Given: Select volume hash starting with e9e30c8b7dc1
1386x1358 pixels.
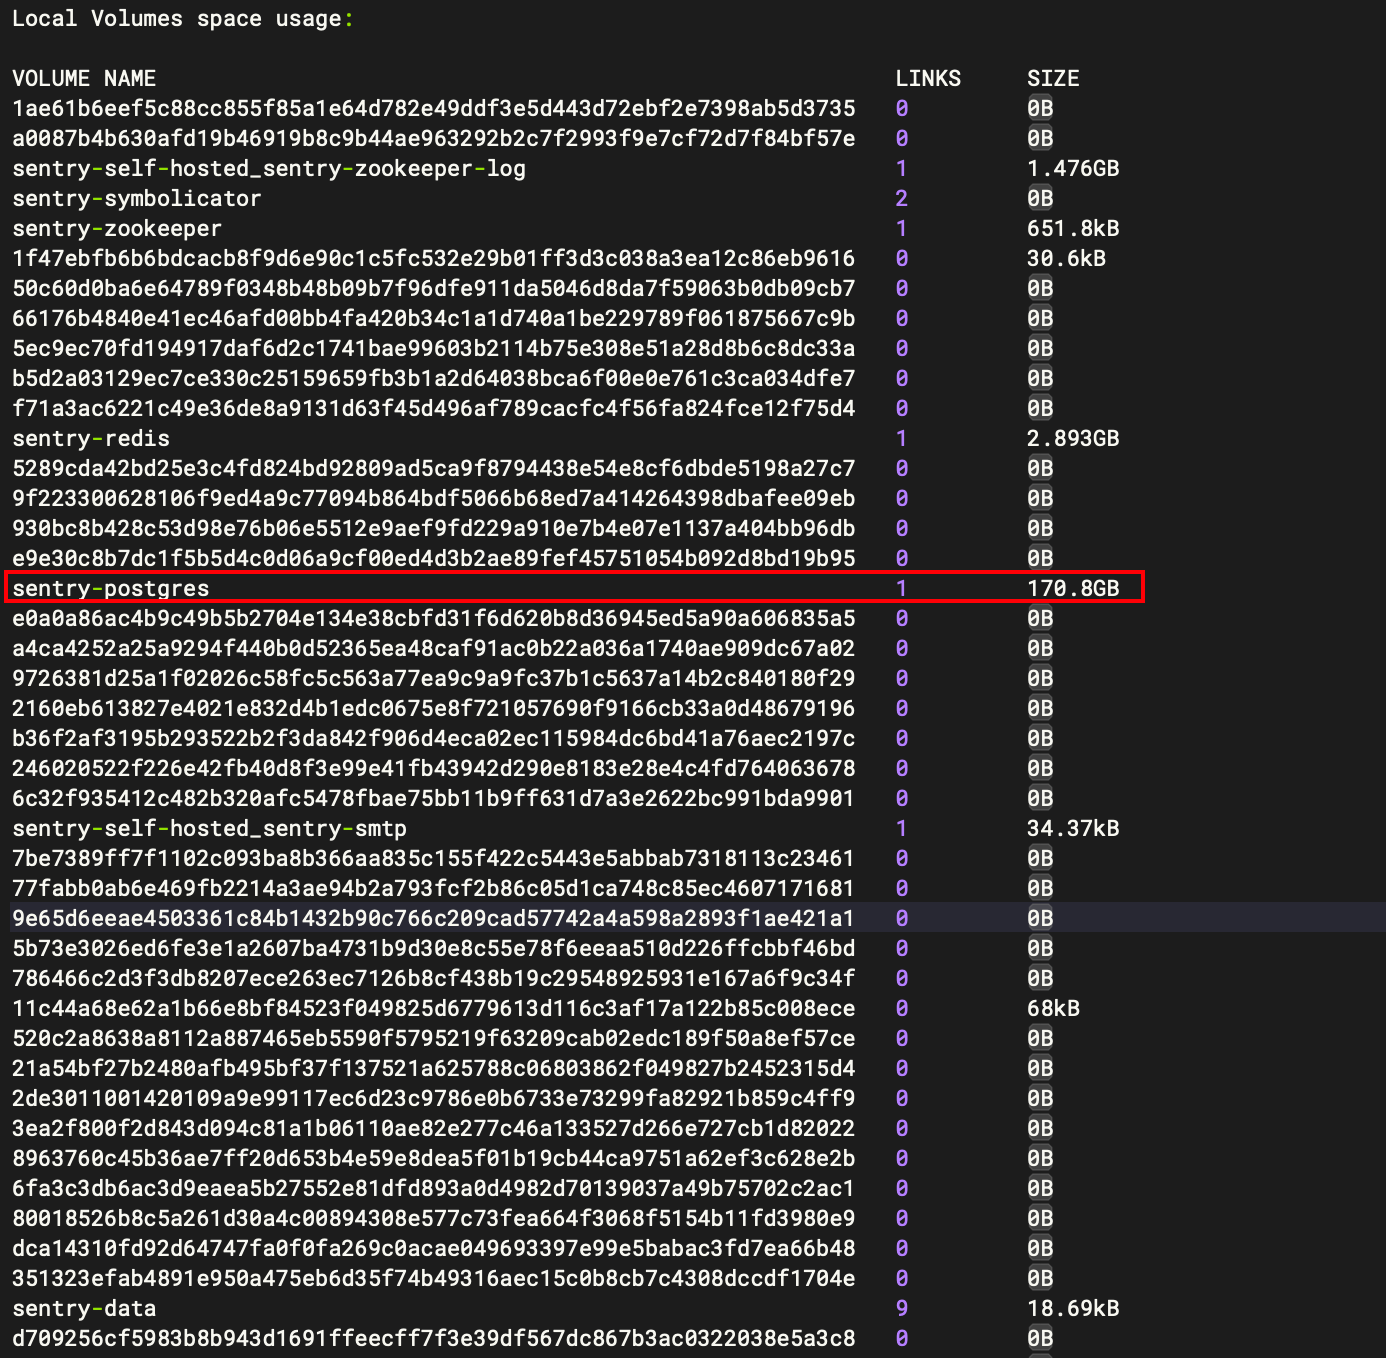Looking at the screenshot, I should click(434, 558).
